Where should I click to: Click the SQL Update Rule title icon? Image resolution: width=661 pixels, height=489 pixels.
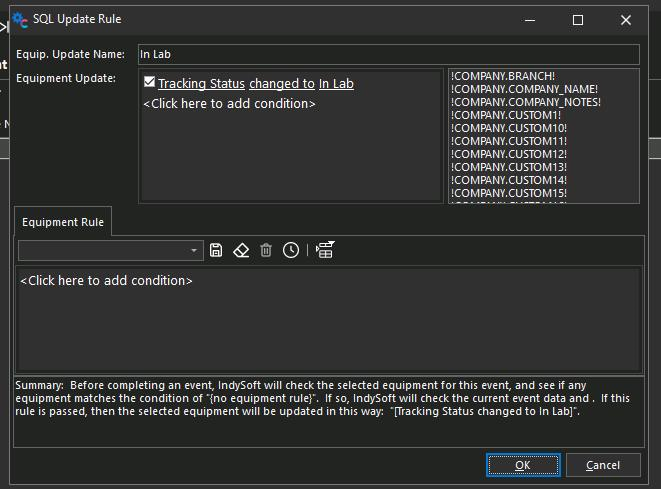click(x=20, y=20)
